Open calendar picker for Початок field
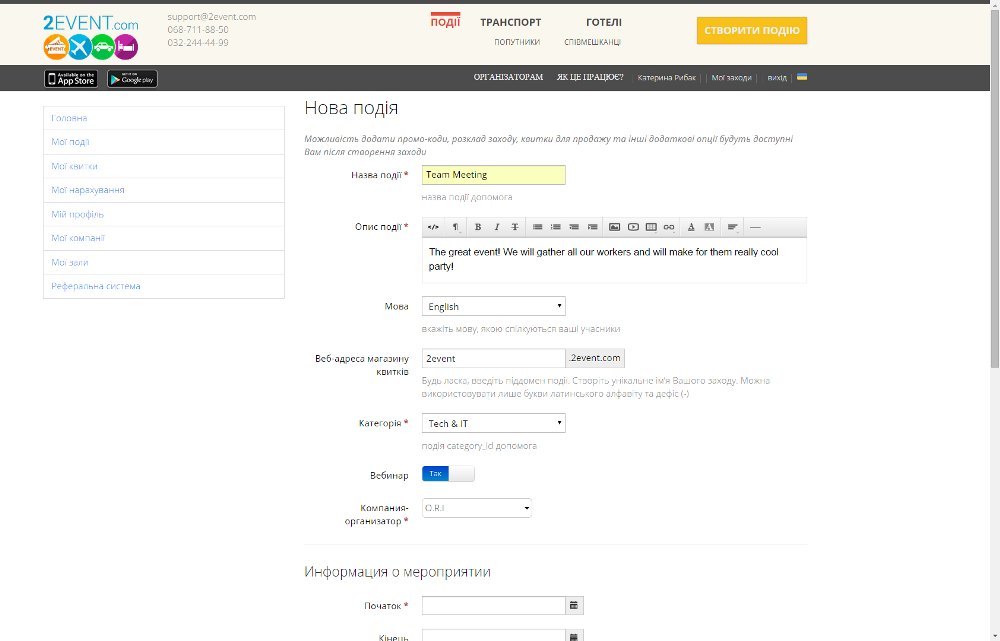This screenshot has height=641, width=1000. (x=574, y=605)
